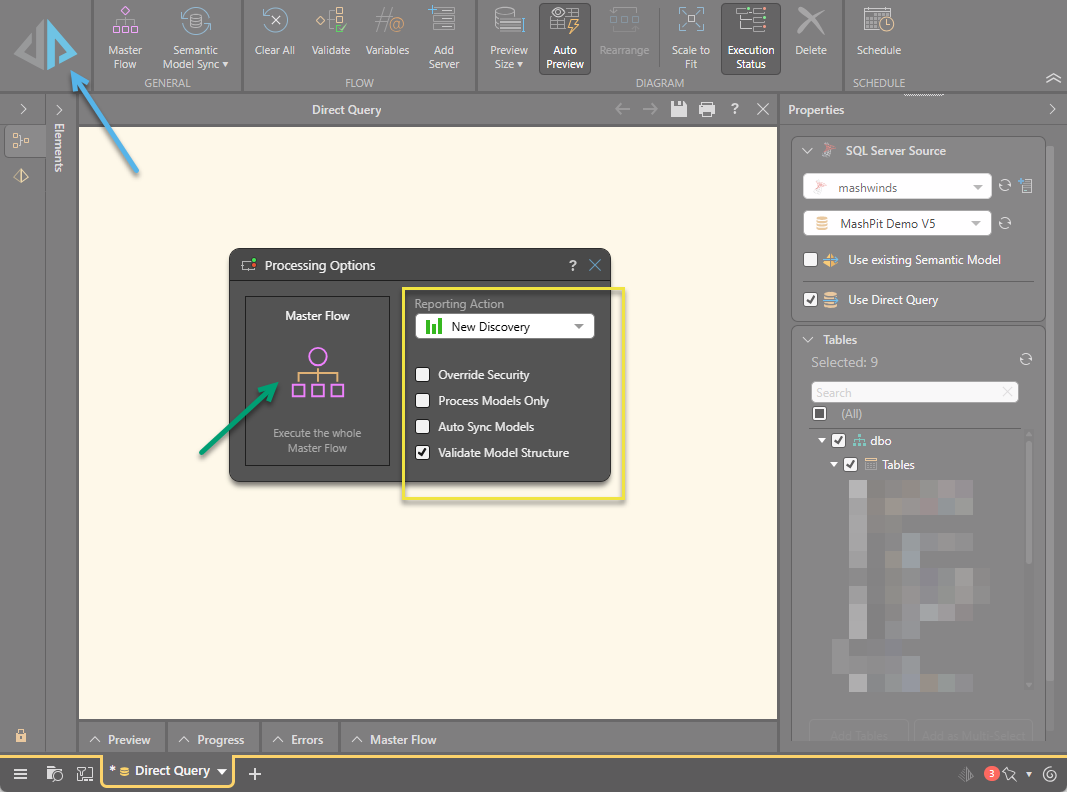Screen dimensions: 1067x792
Task: Disable the Use Direct Query checkbox
Action: (811, 300)
